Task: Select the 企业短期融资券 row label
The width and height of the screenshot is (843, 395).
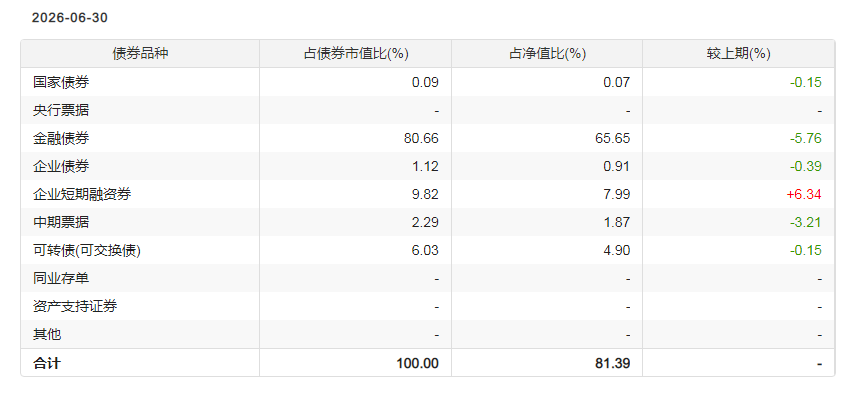Action: 82,194
